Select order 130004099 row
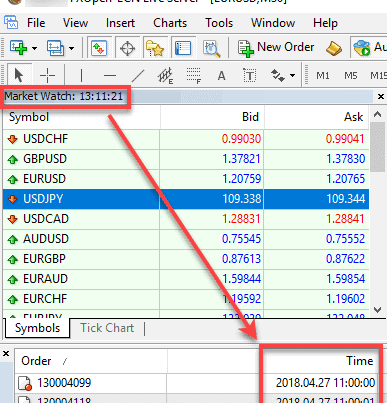The image size is (387, 403). coord(197,383)
